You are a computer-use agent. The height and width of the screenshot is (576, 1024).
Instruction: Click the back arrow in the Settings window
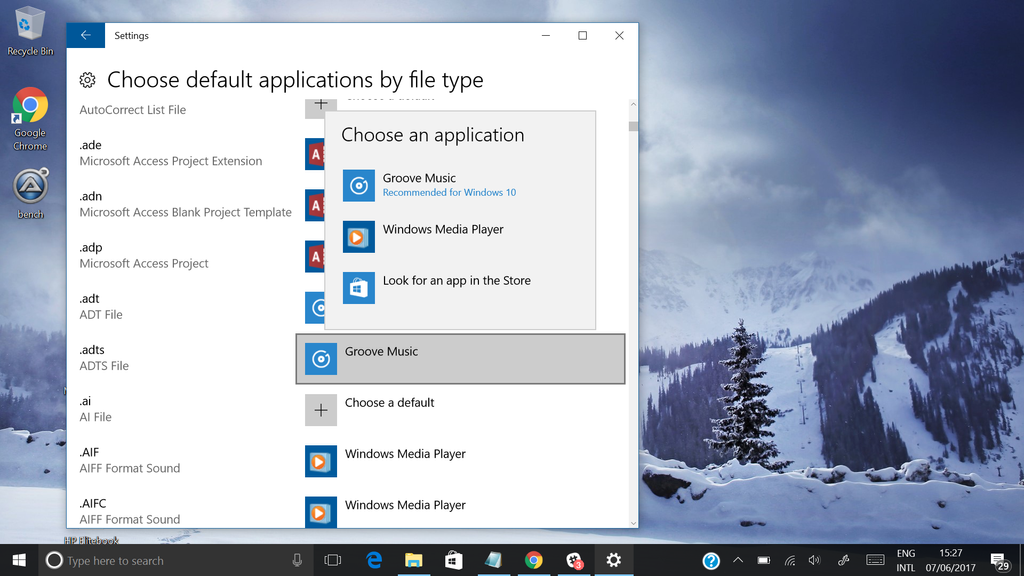coord(85,34)
